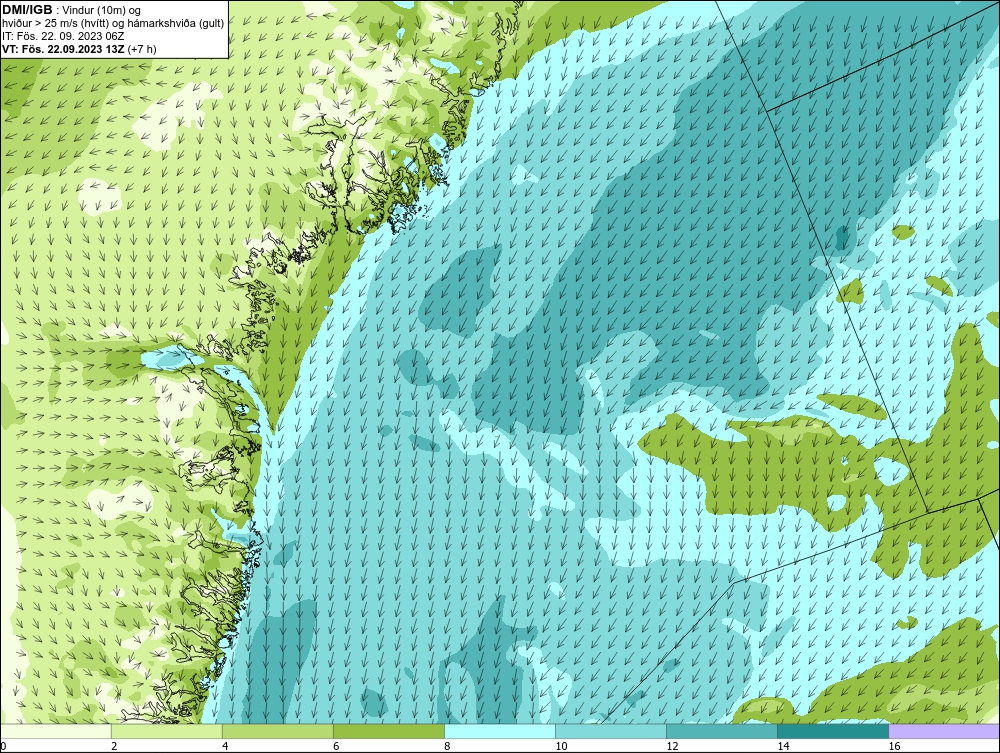The width and height of the screenshot is (1000, 753).
Task: Click the 10–12 m/s light teal legend swatch
Action: (611, 731)
